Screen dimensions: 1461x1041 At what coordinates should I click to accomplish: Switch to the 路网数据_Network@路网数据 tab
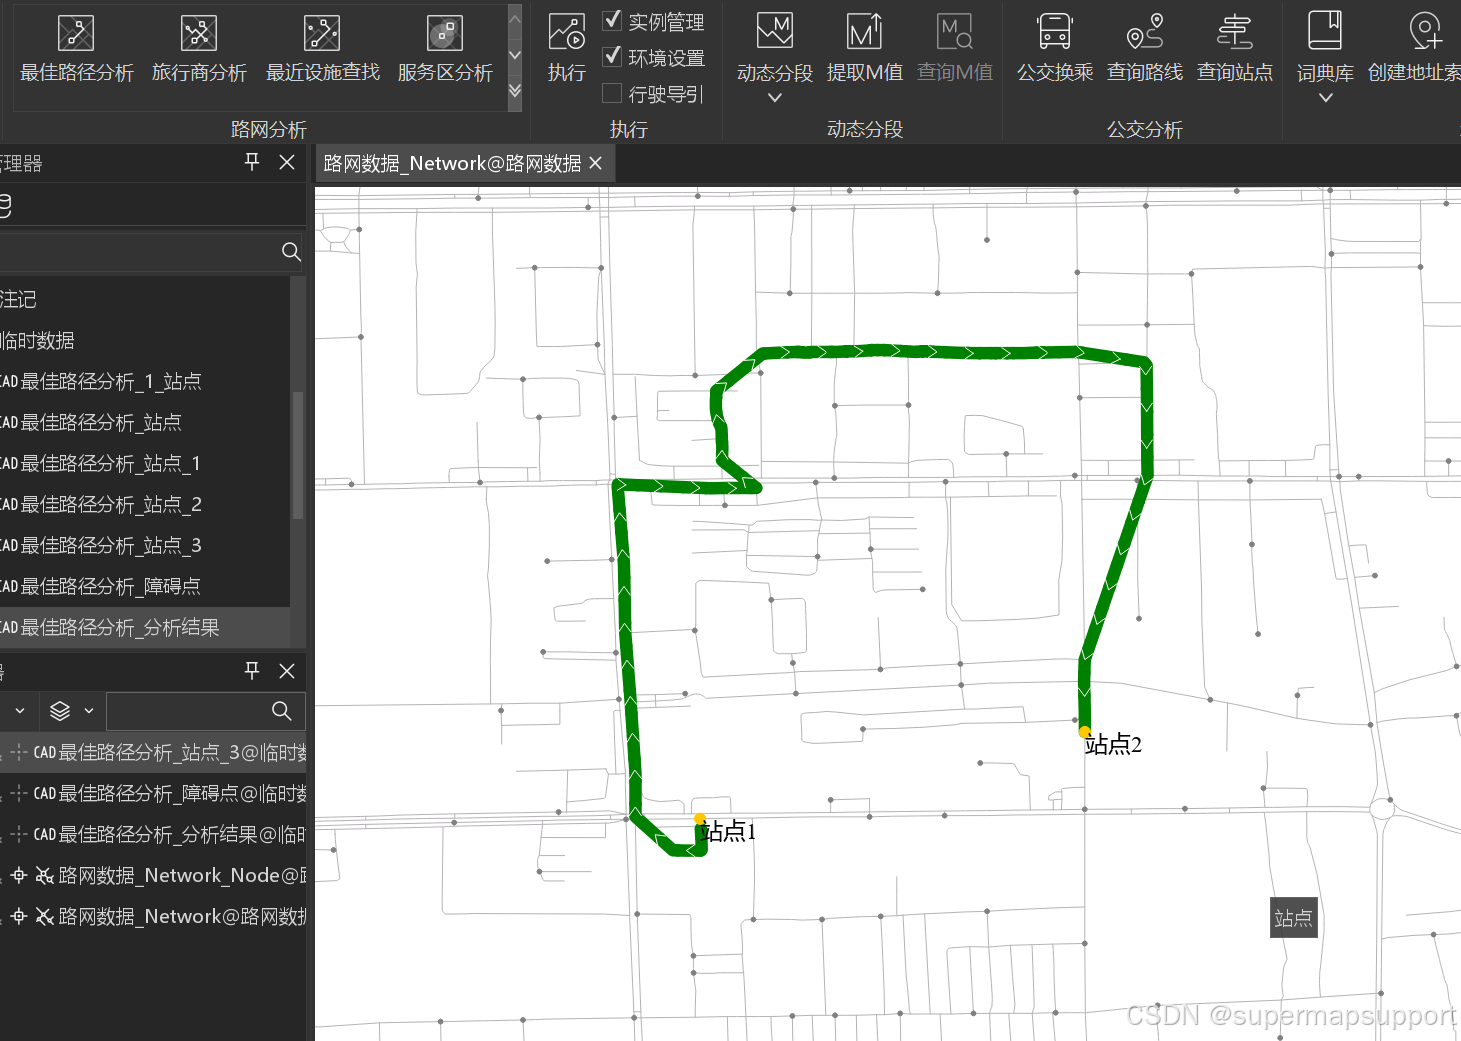[x=452, y=163]
